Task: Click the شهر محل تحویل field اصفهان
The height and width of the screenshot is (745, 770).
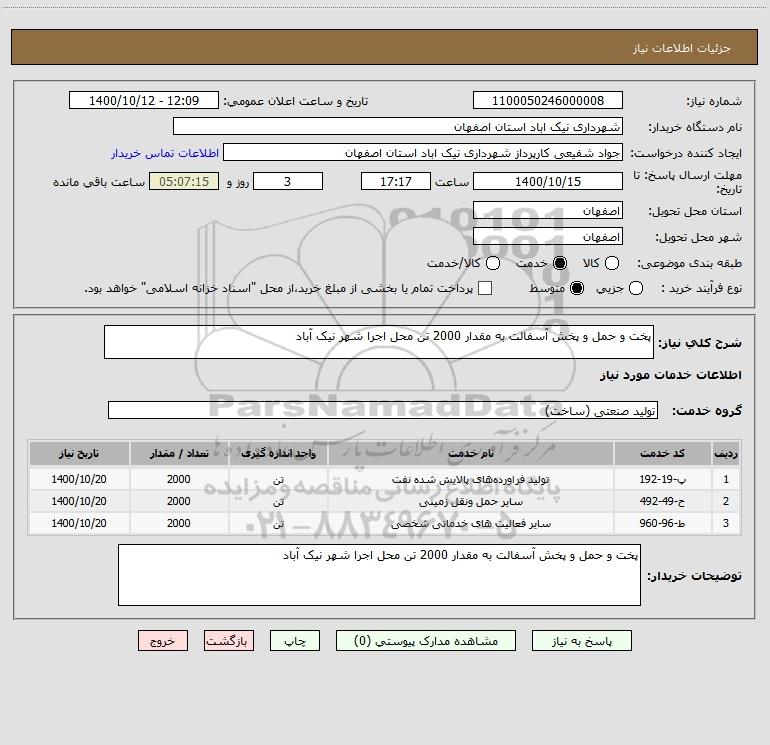Action: 548,236
